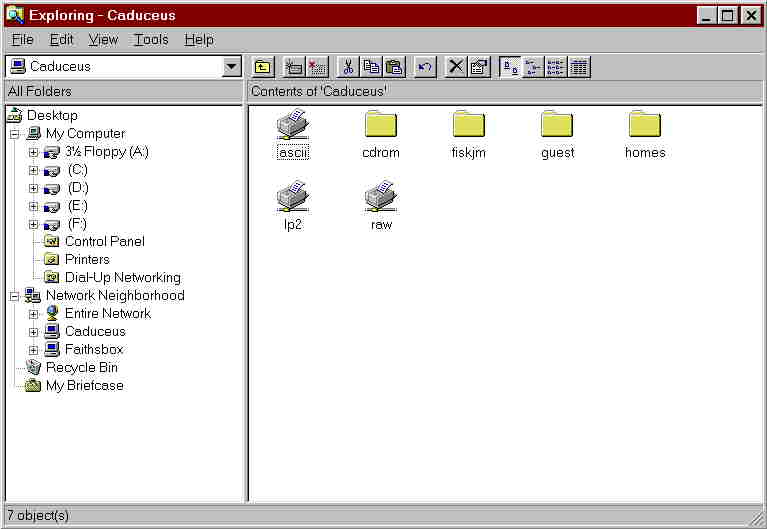Viewport: 767px width, 529px height.
Task: Click the Map Network Drive icon
Action: (294, 67)
